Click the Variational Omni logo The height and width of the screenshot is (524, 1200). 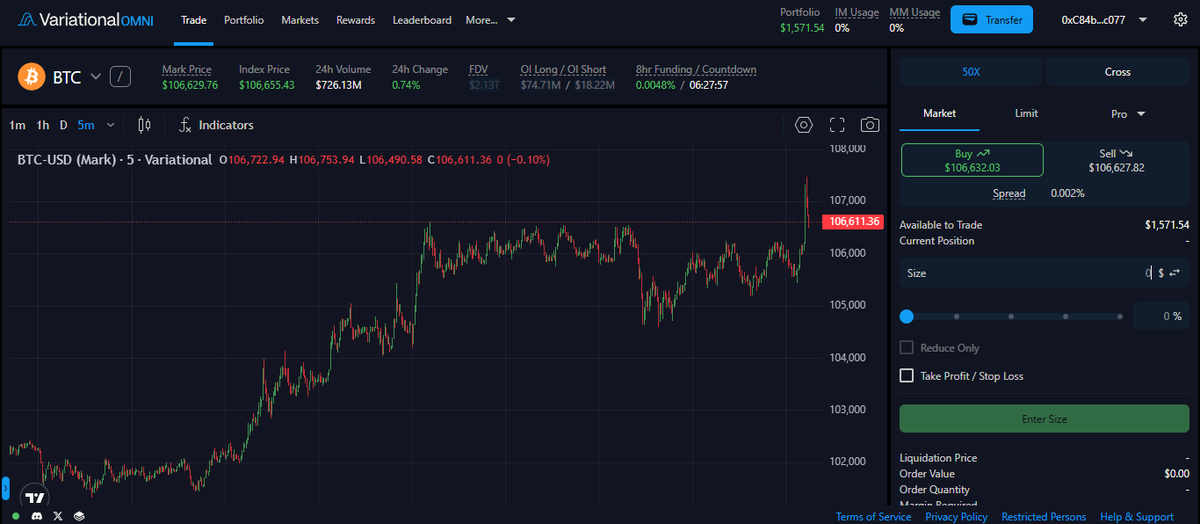coord(85,20)
